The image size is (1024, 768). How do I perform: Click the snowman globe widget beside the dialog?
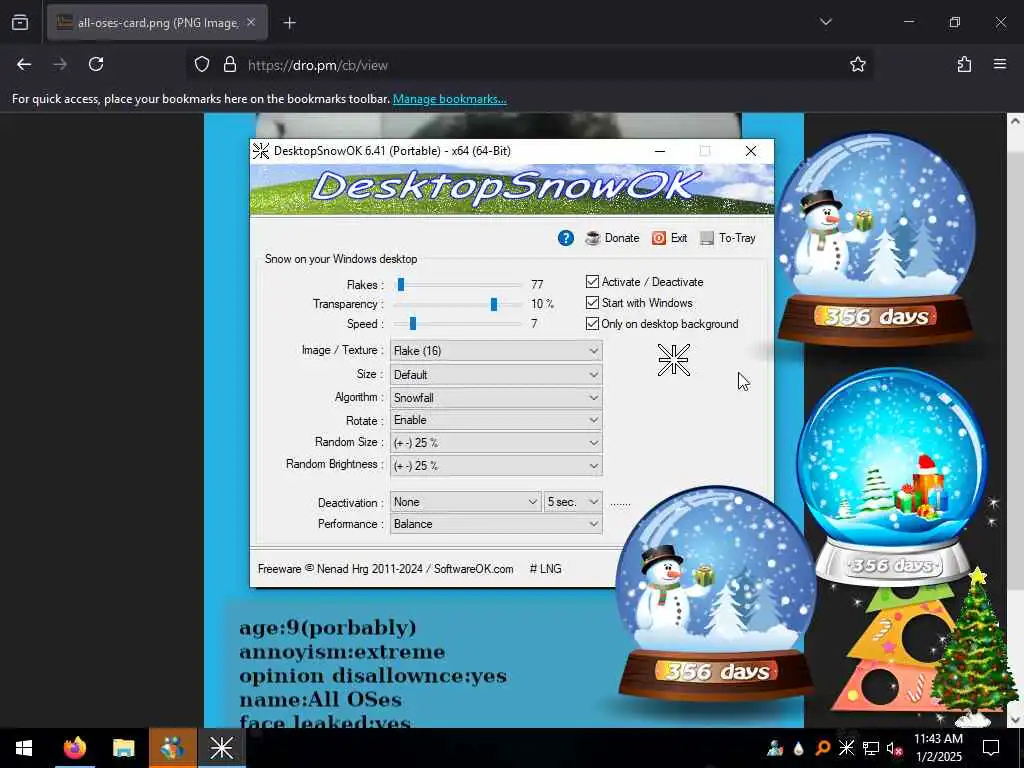tap(876, 238)
